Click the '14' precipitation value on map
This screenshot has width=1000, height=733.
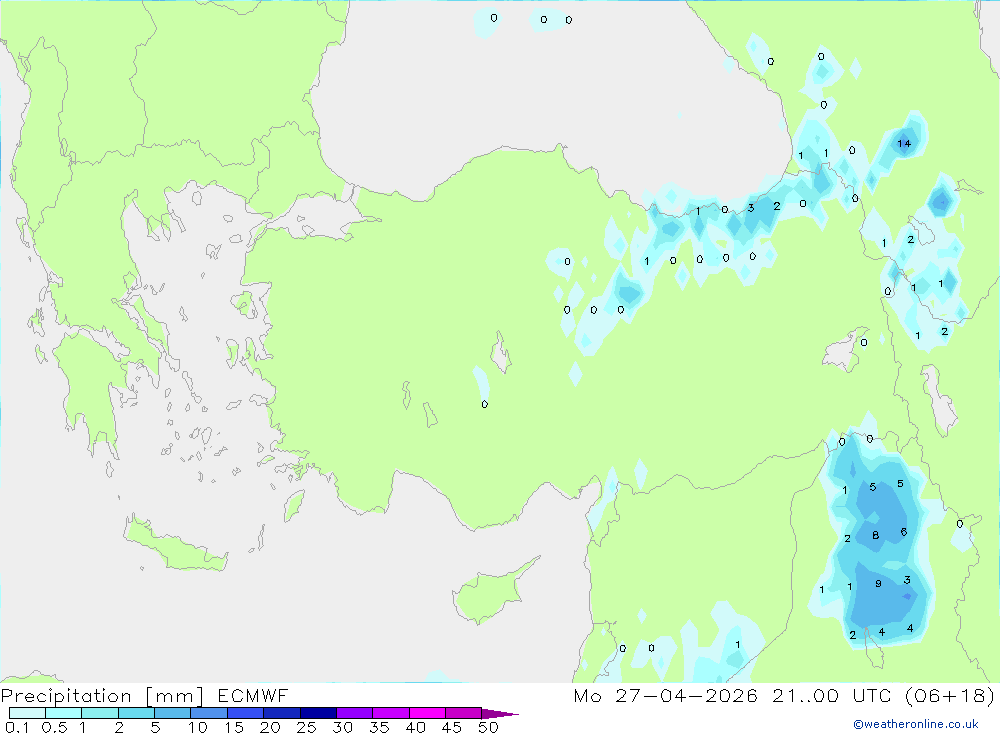point(904,144)
